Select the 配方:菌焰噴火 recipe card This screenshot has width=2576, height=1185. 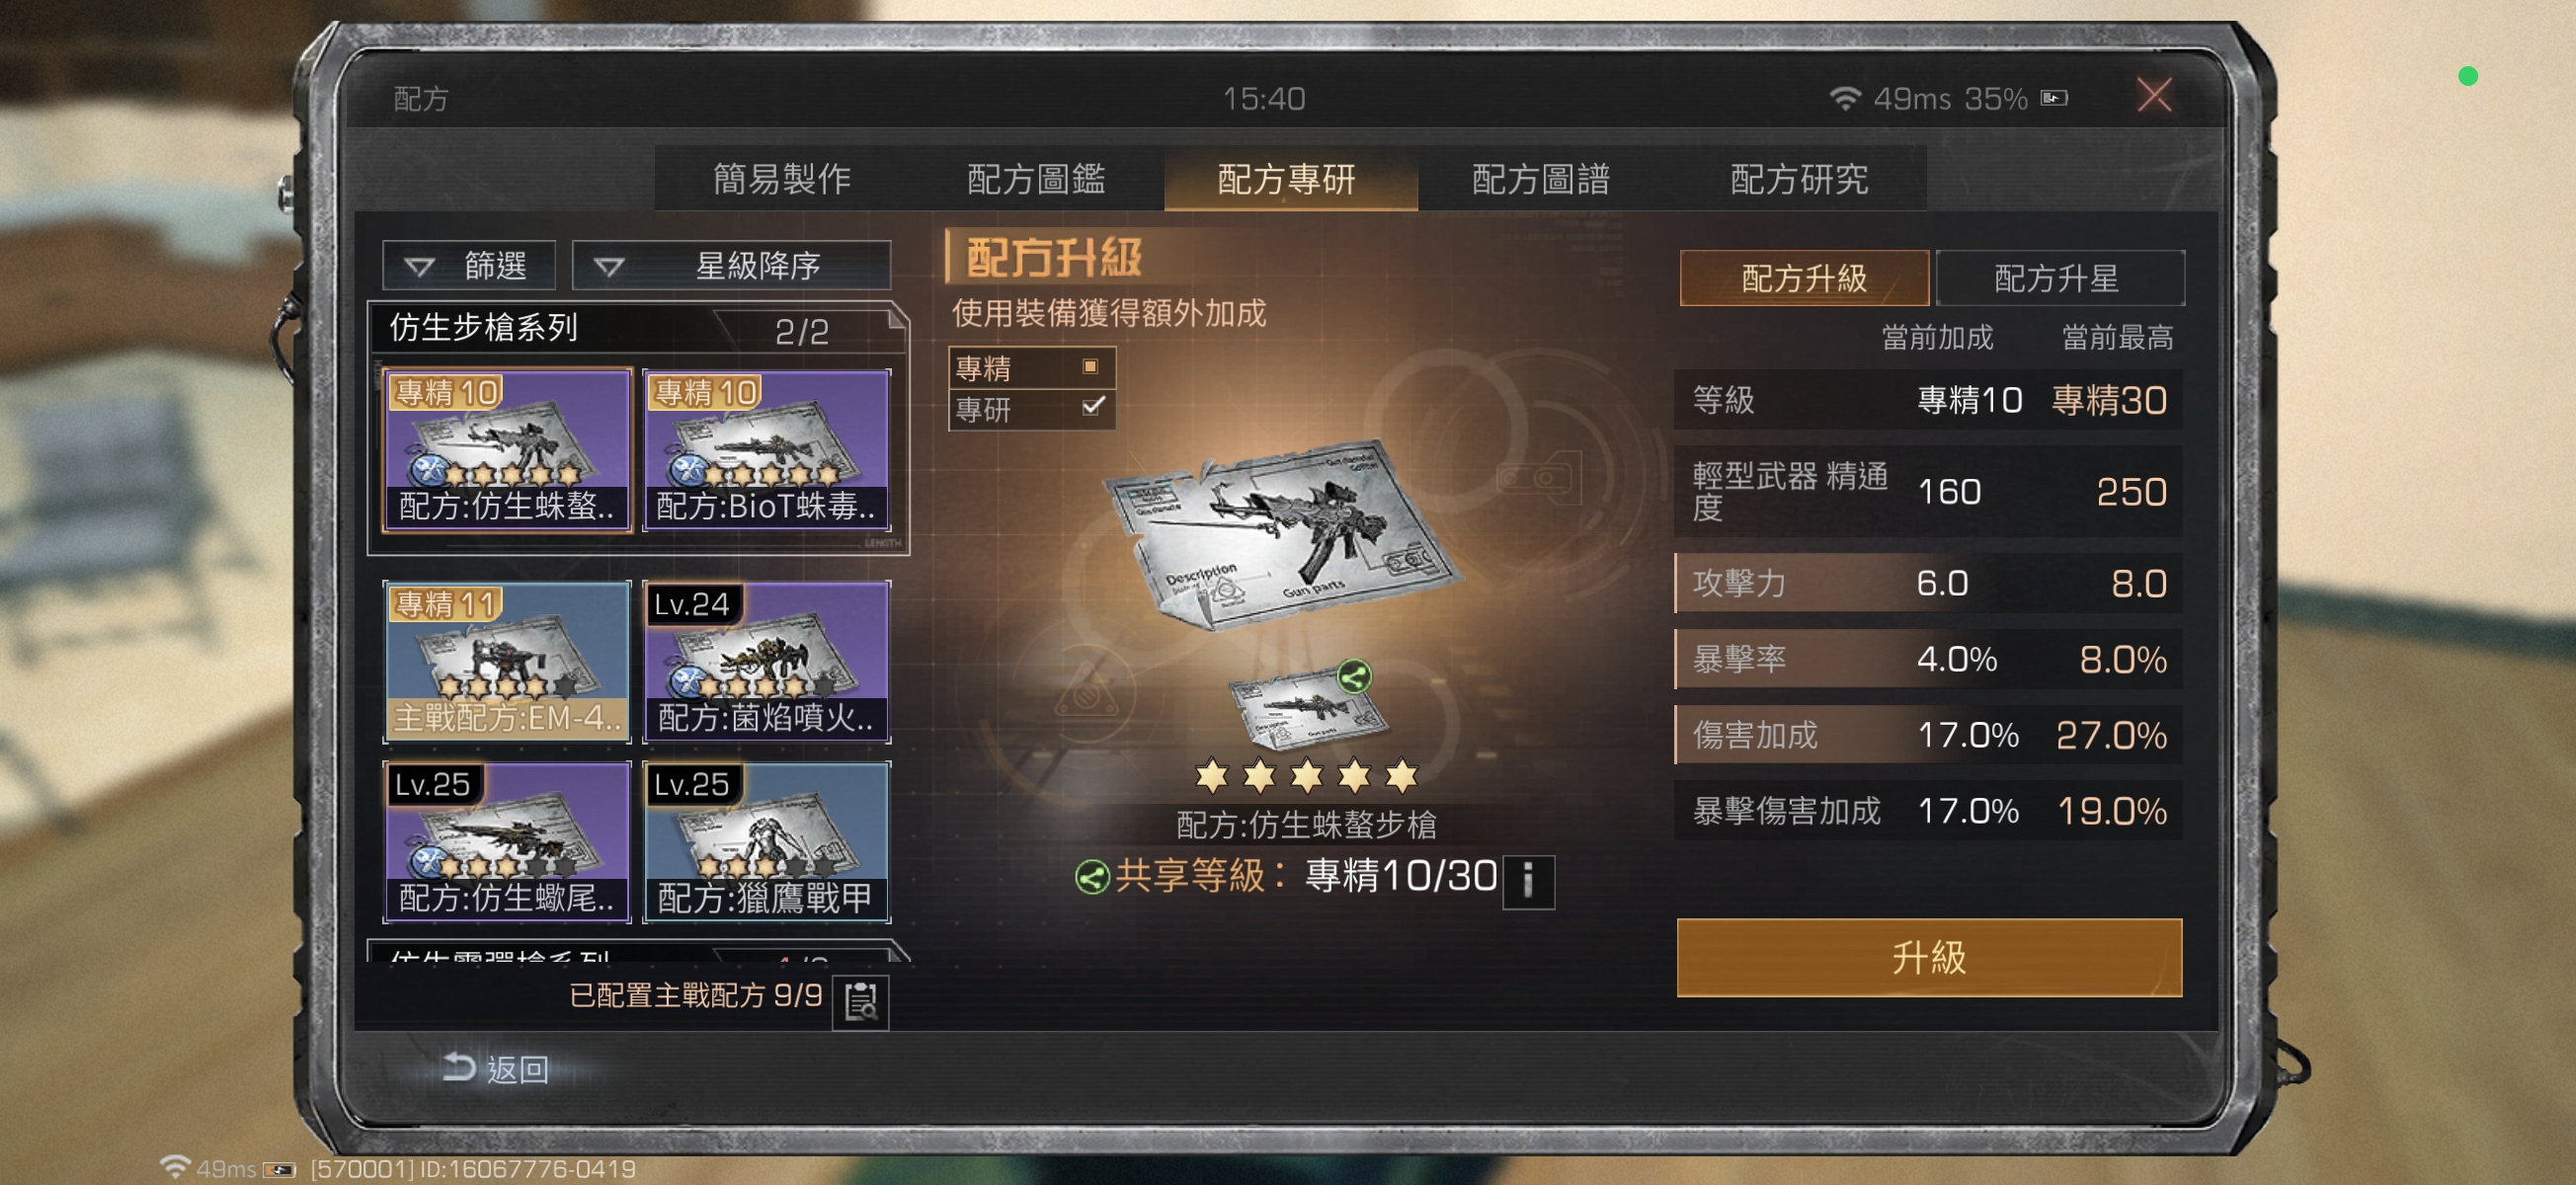tap(766, 661)
